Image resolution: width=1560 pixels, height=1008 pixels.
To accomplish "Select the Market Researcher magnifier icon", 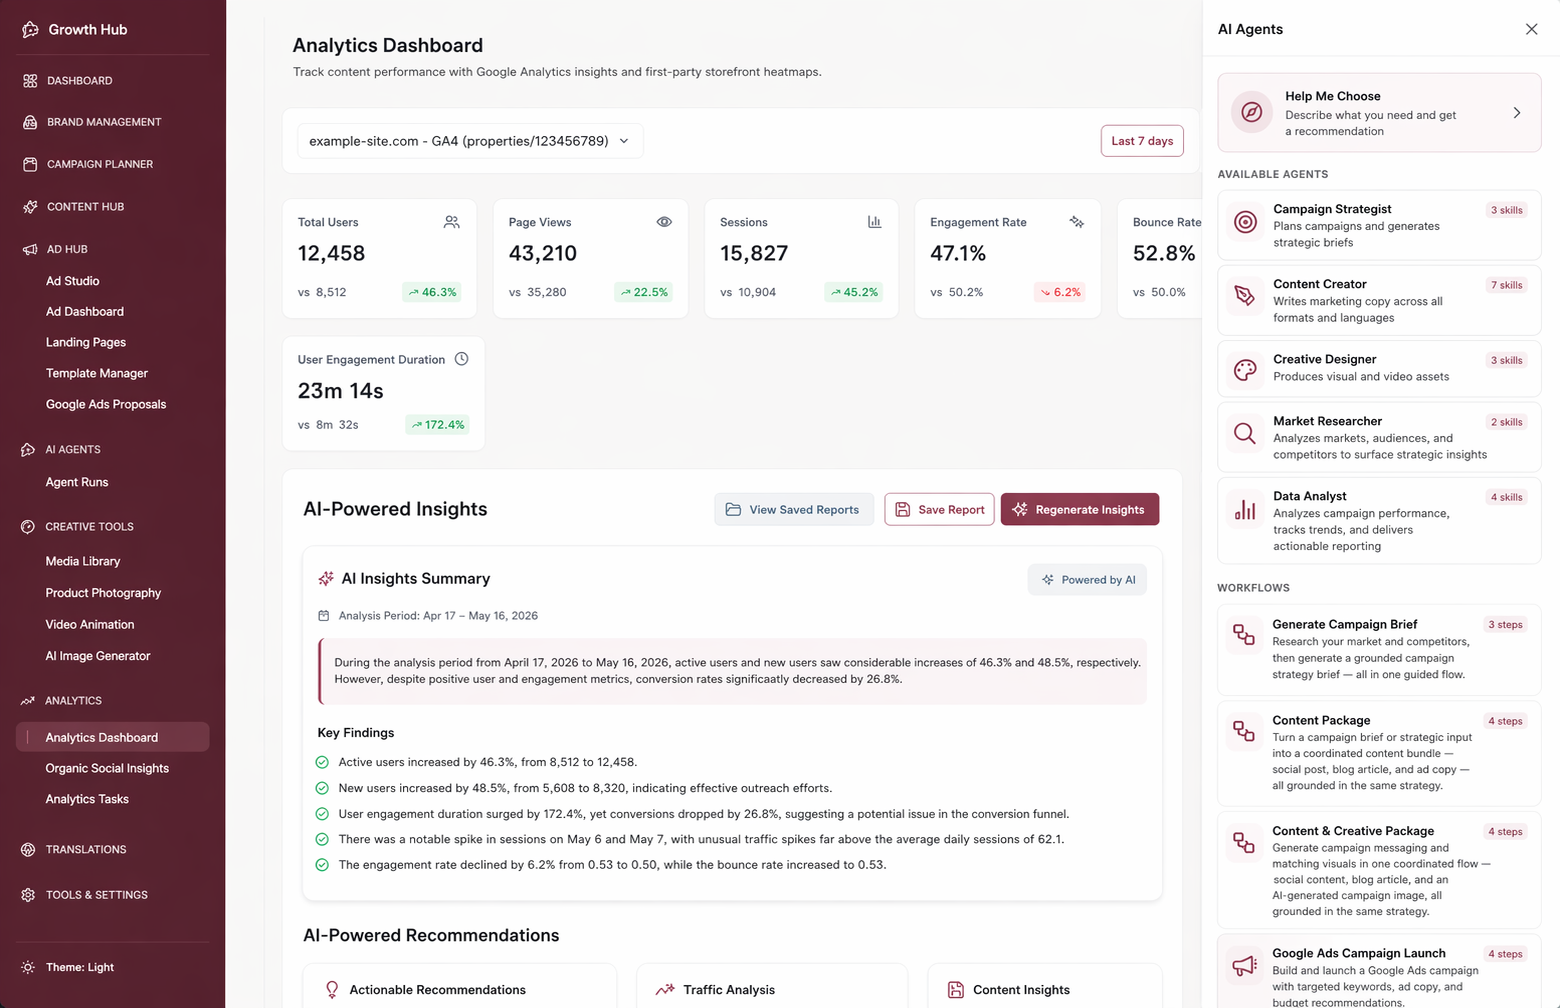I will [x=1245, y=433].
